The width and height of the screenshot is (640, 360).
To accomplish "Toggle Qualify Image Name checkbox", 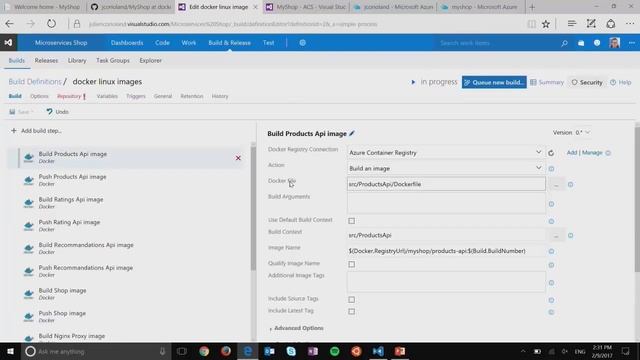I will click(351, 264).
